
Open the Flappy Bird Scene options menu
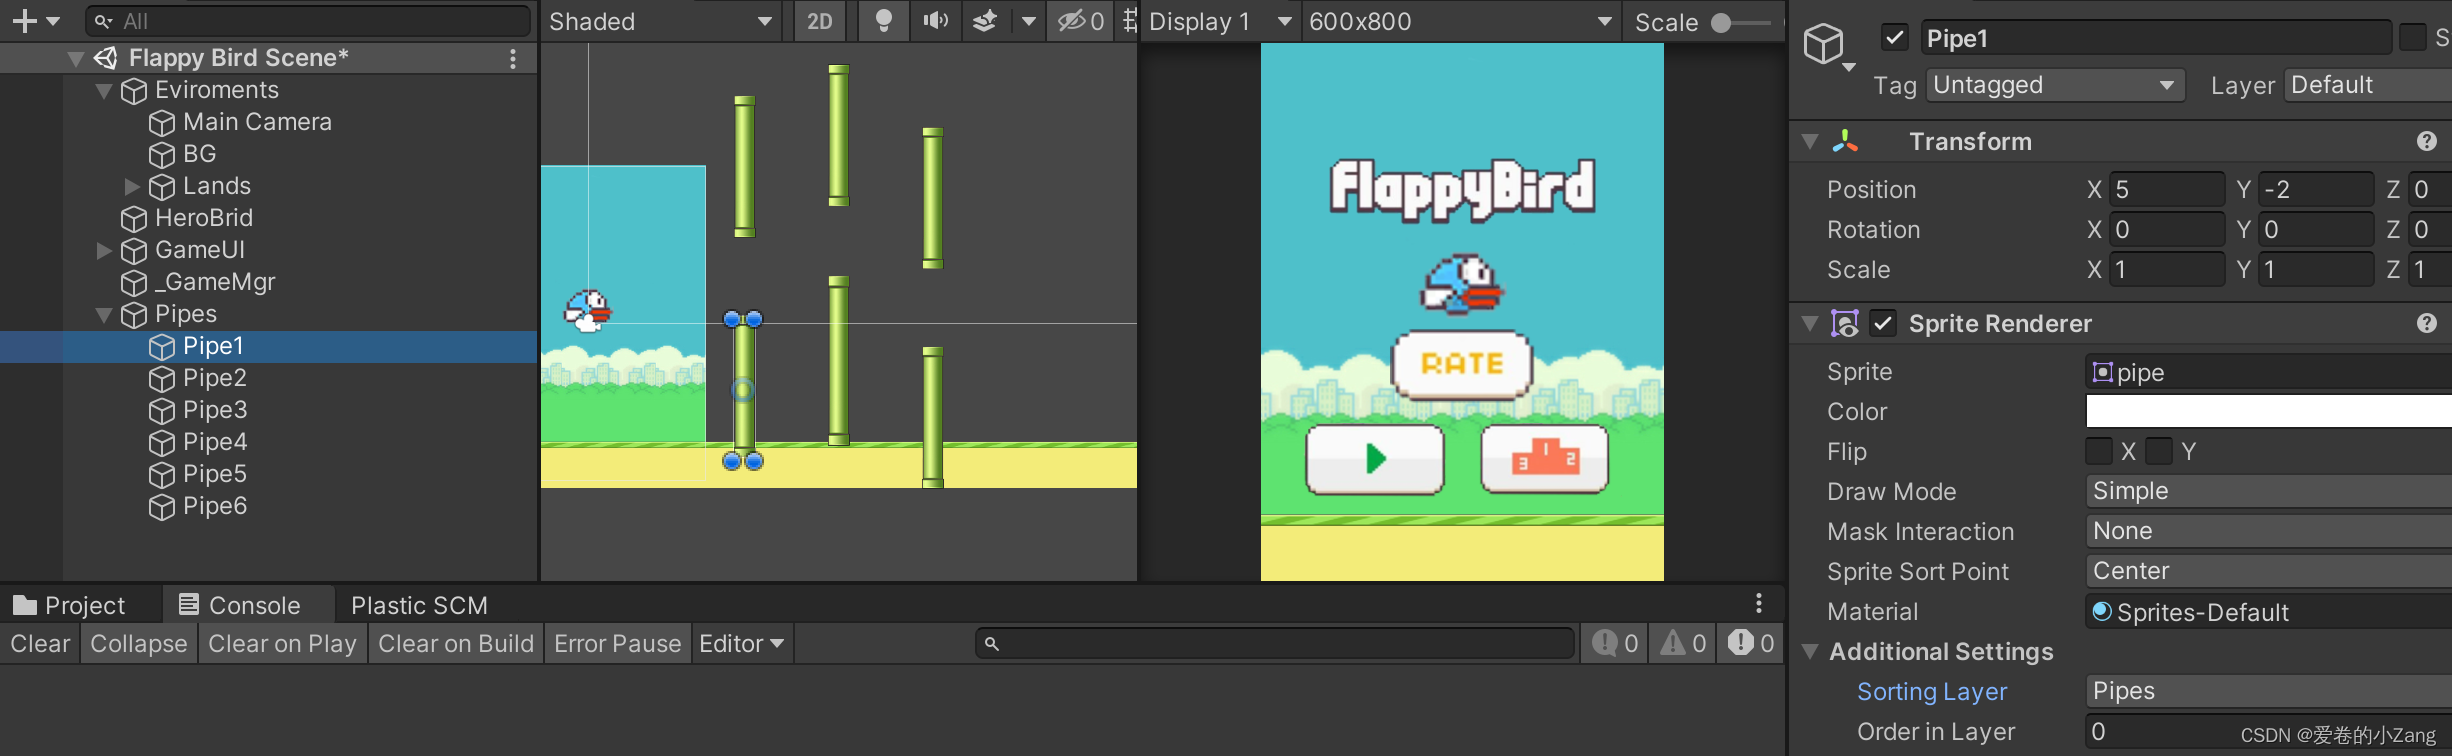(x=513, y=59)
